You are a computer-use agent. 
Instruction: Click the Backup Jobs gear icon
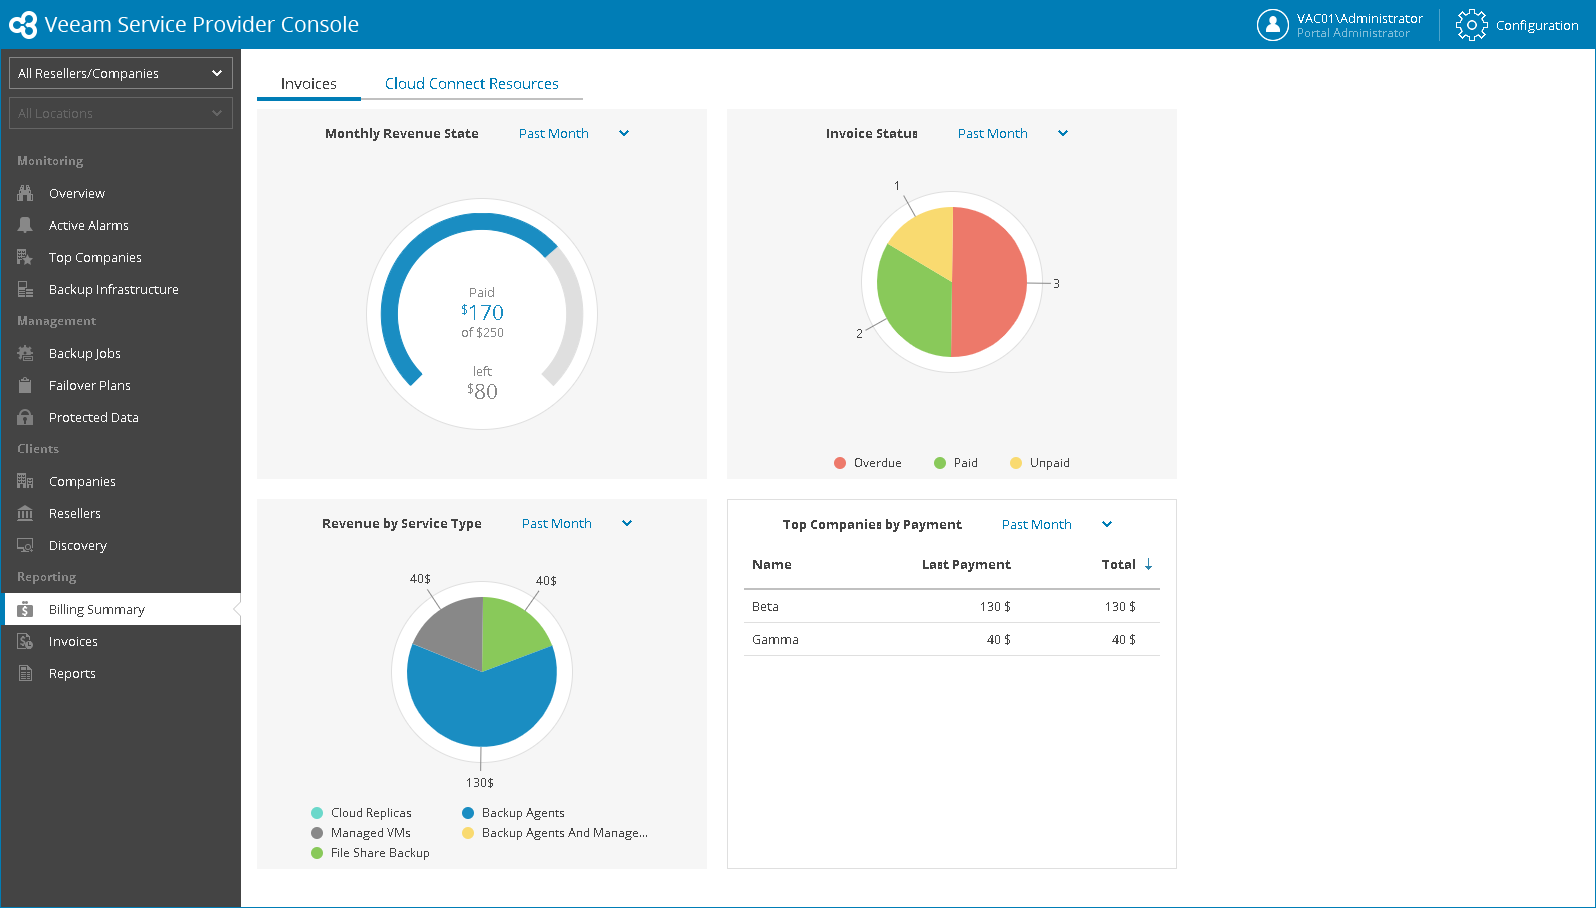point(25,353)
